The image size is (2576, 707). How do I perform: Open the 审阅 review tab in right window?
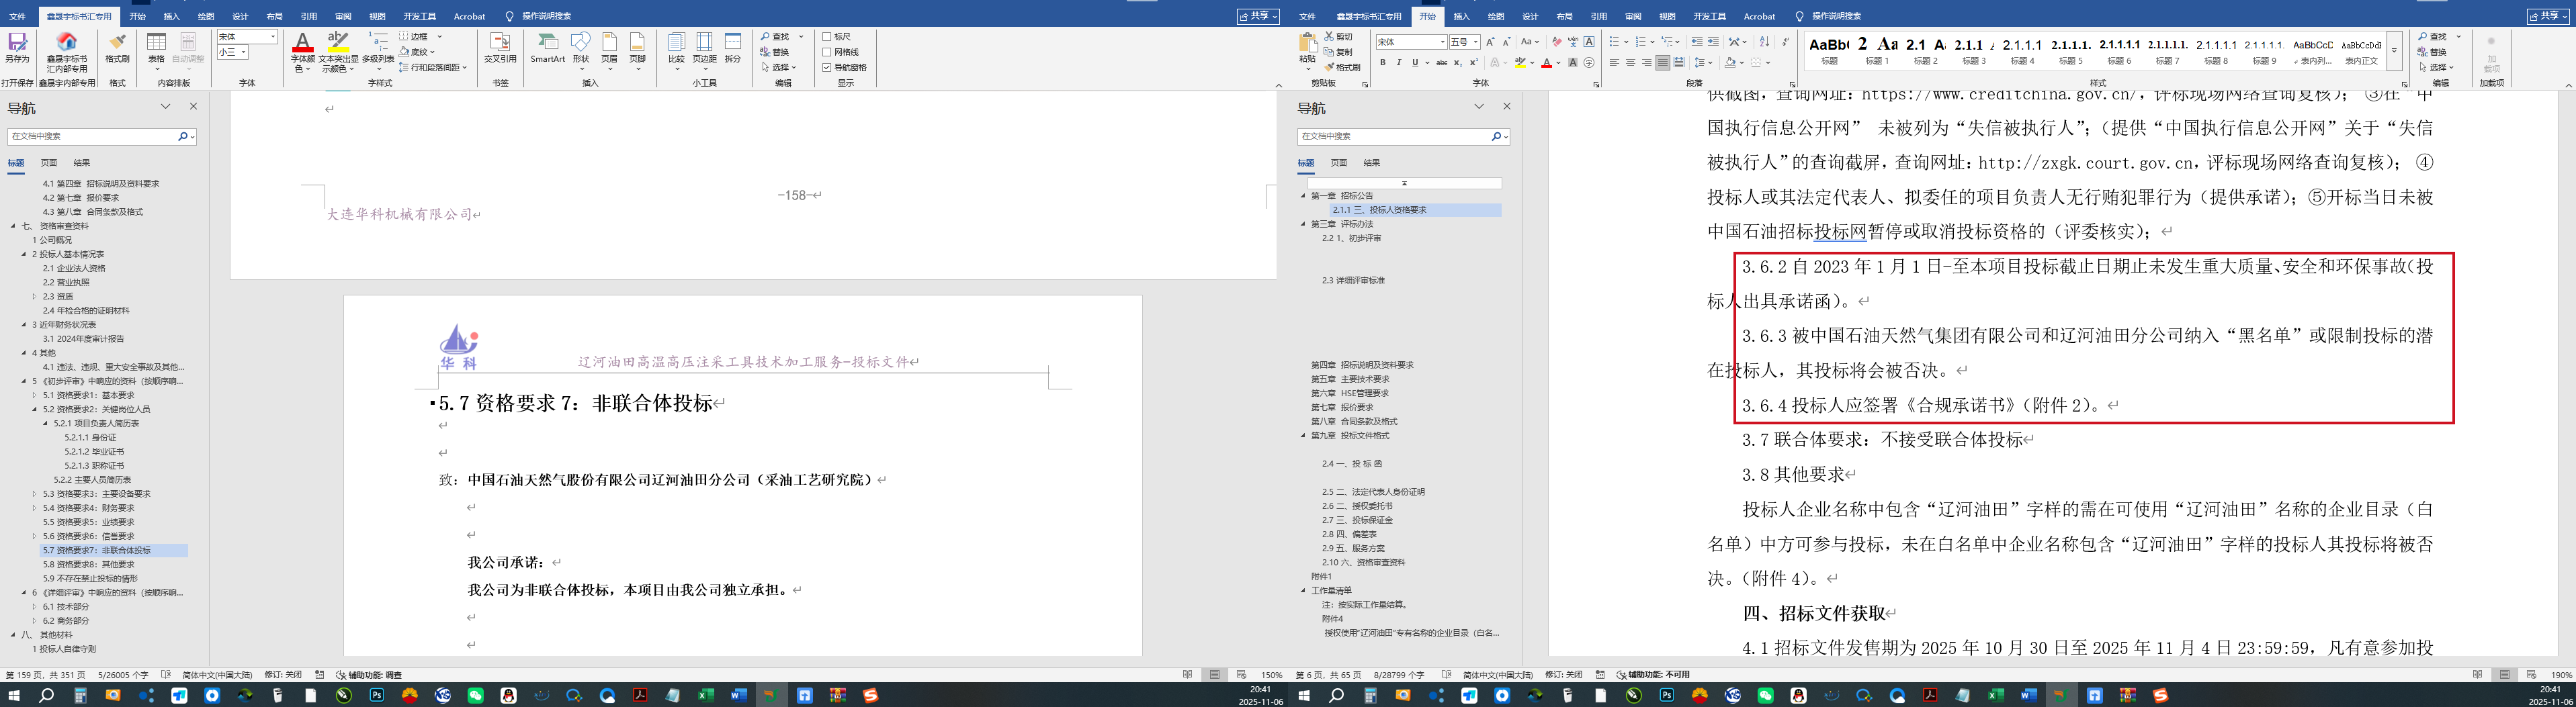(x=1633, y=16)
